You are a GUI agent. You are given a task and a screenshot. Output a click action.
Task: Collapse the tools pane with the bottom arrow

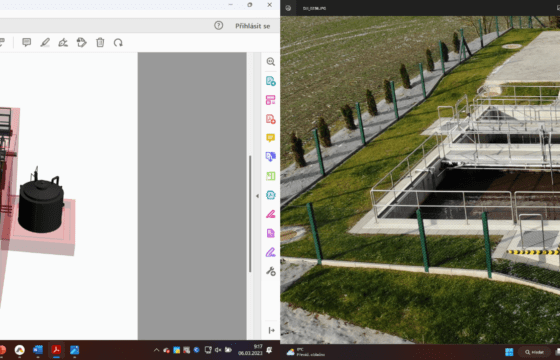point(271,330)
